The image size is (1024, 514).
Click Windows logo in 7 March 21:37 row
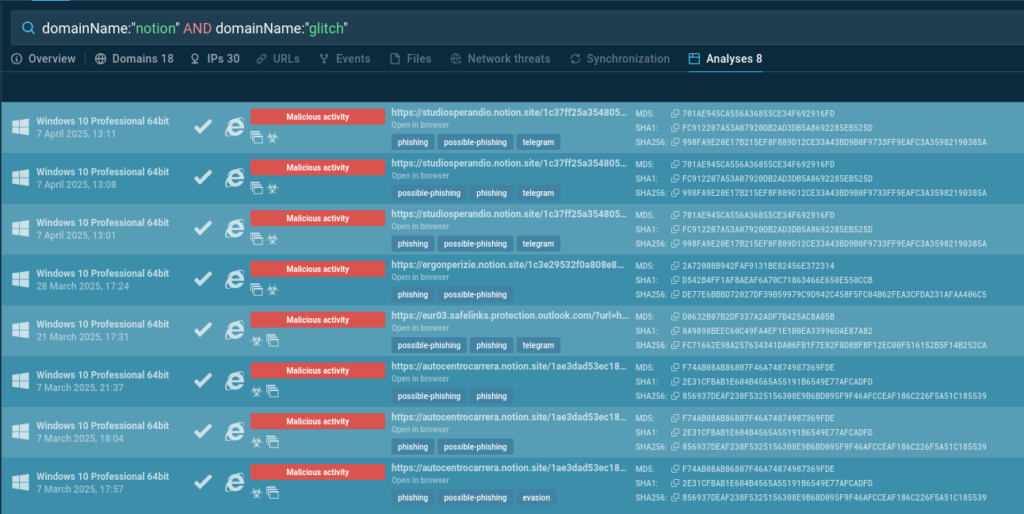(20, 380)
